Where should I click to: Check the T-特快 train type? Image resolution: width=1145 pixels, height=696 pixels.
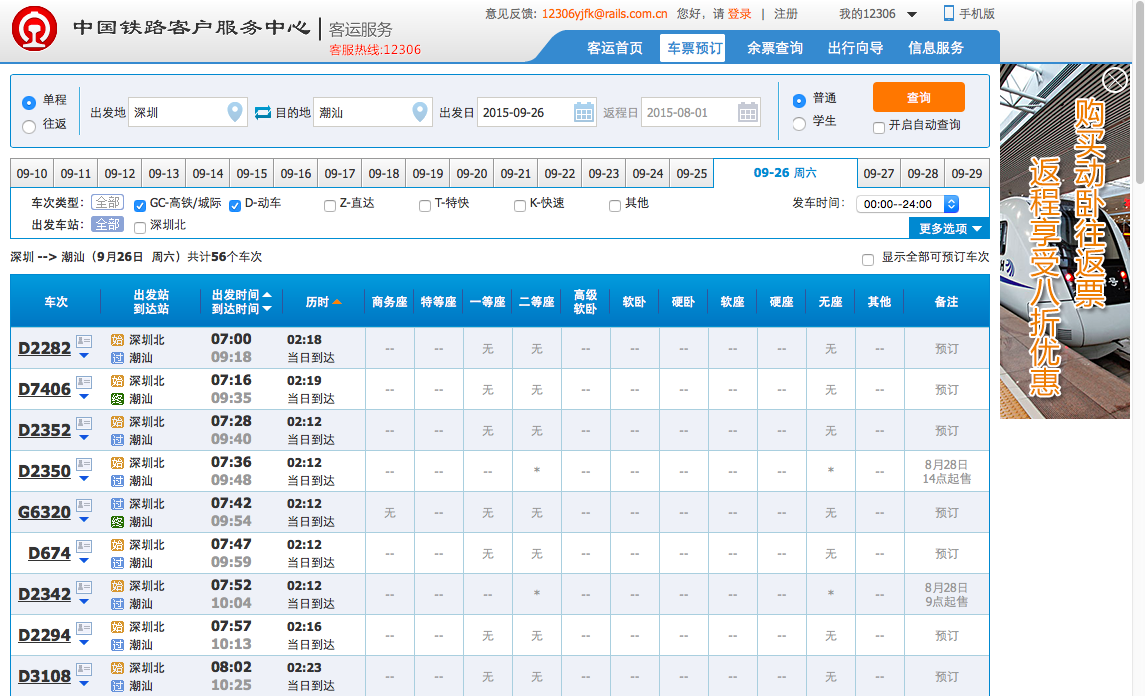click(425, 206)
